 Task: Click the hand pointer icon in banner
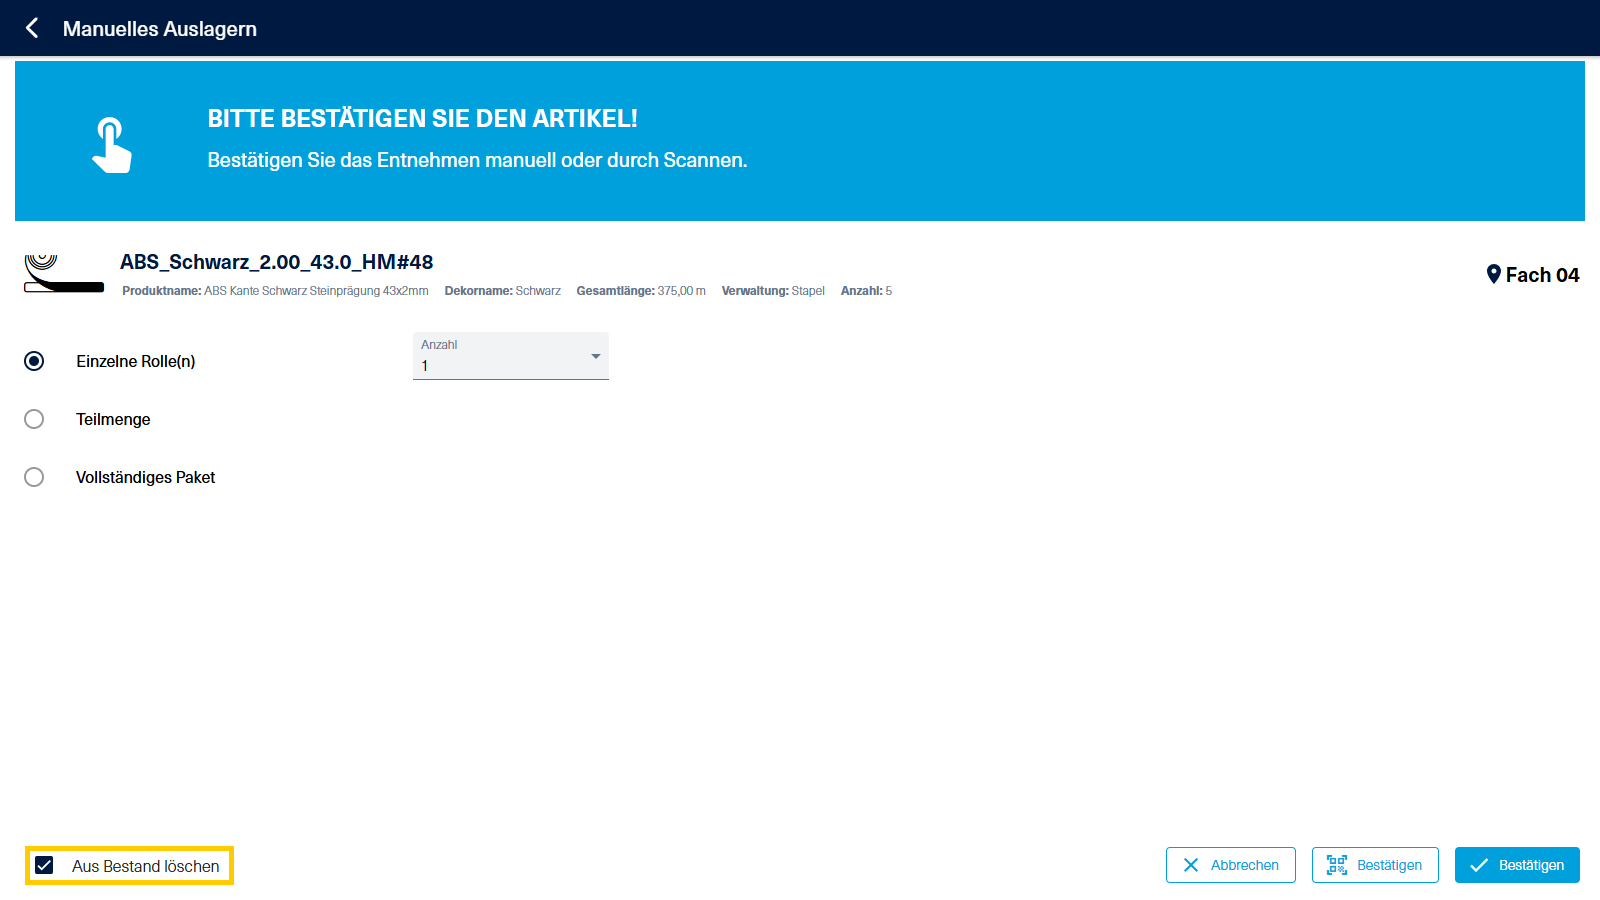coord(111,145)
